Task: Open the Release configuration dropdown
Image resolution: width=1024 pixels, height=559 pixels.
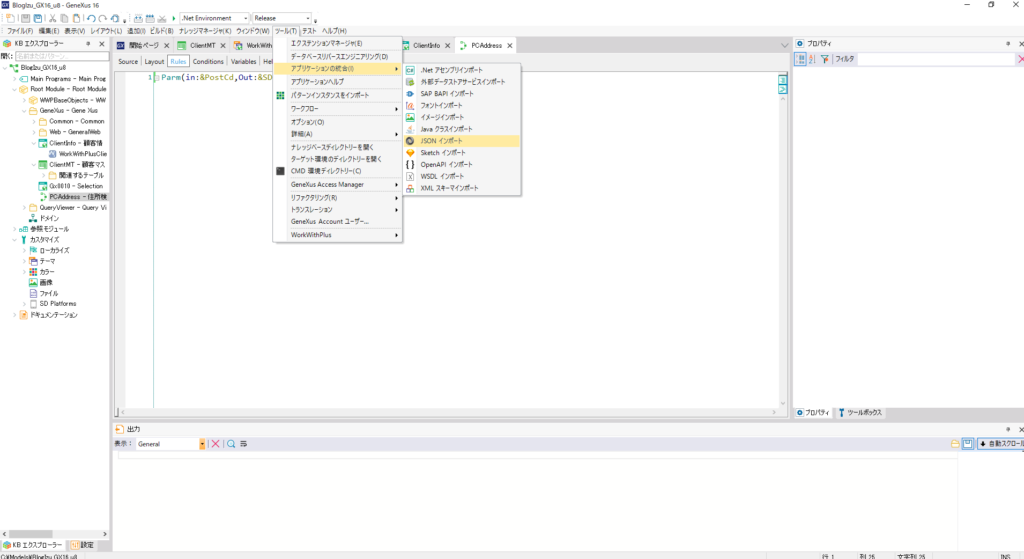Action: coord(308,18)
